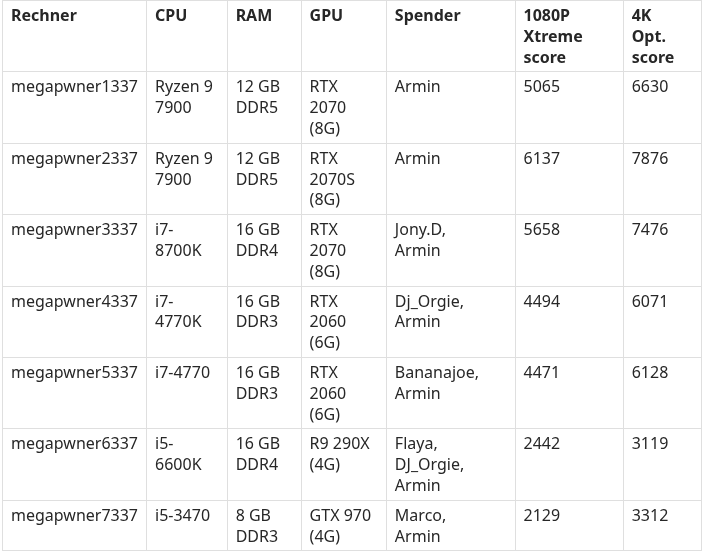Select the megapwner1337 cell
The height and width of the screenshot is (552, 704).
click(74, 87)
